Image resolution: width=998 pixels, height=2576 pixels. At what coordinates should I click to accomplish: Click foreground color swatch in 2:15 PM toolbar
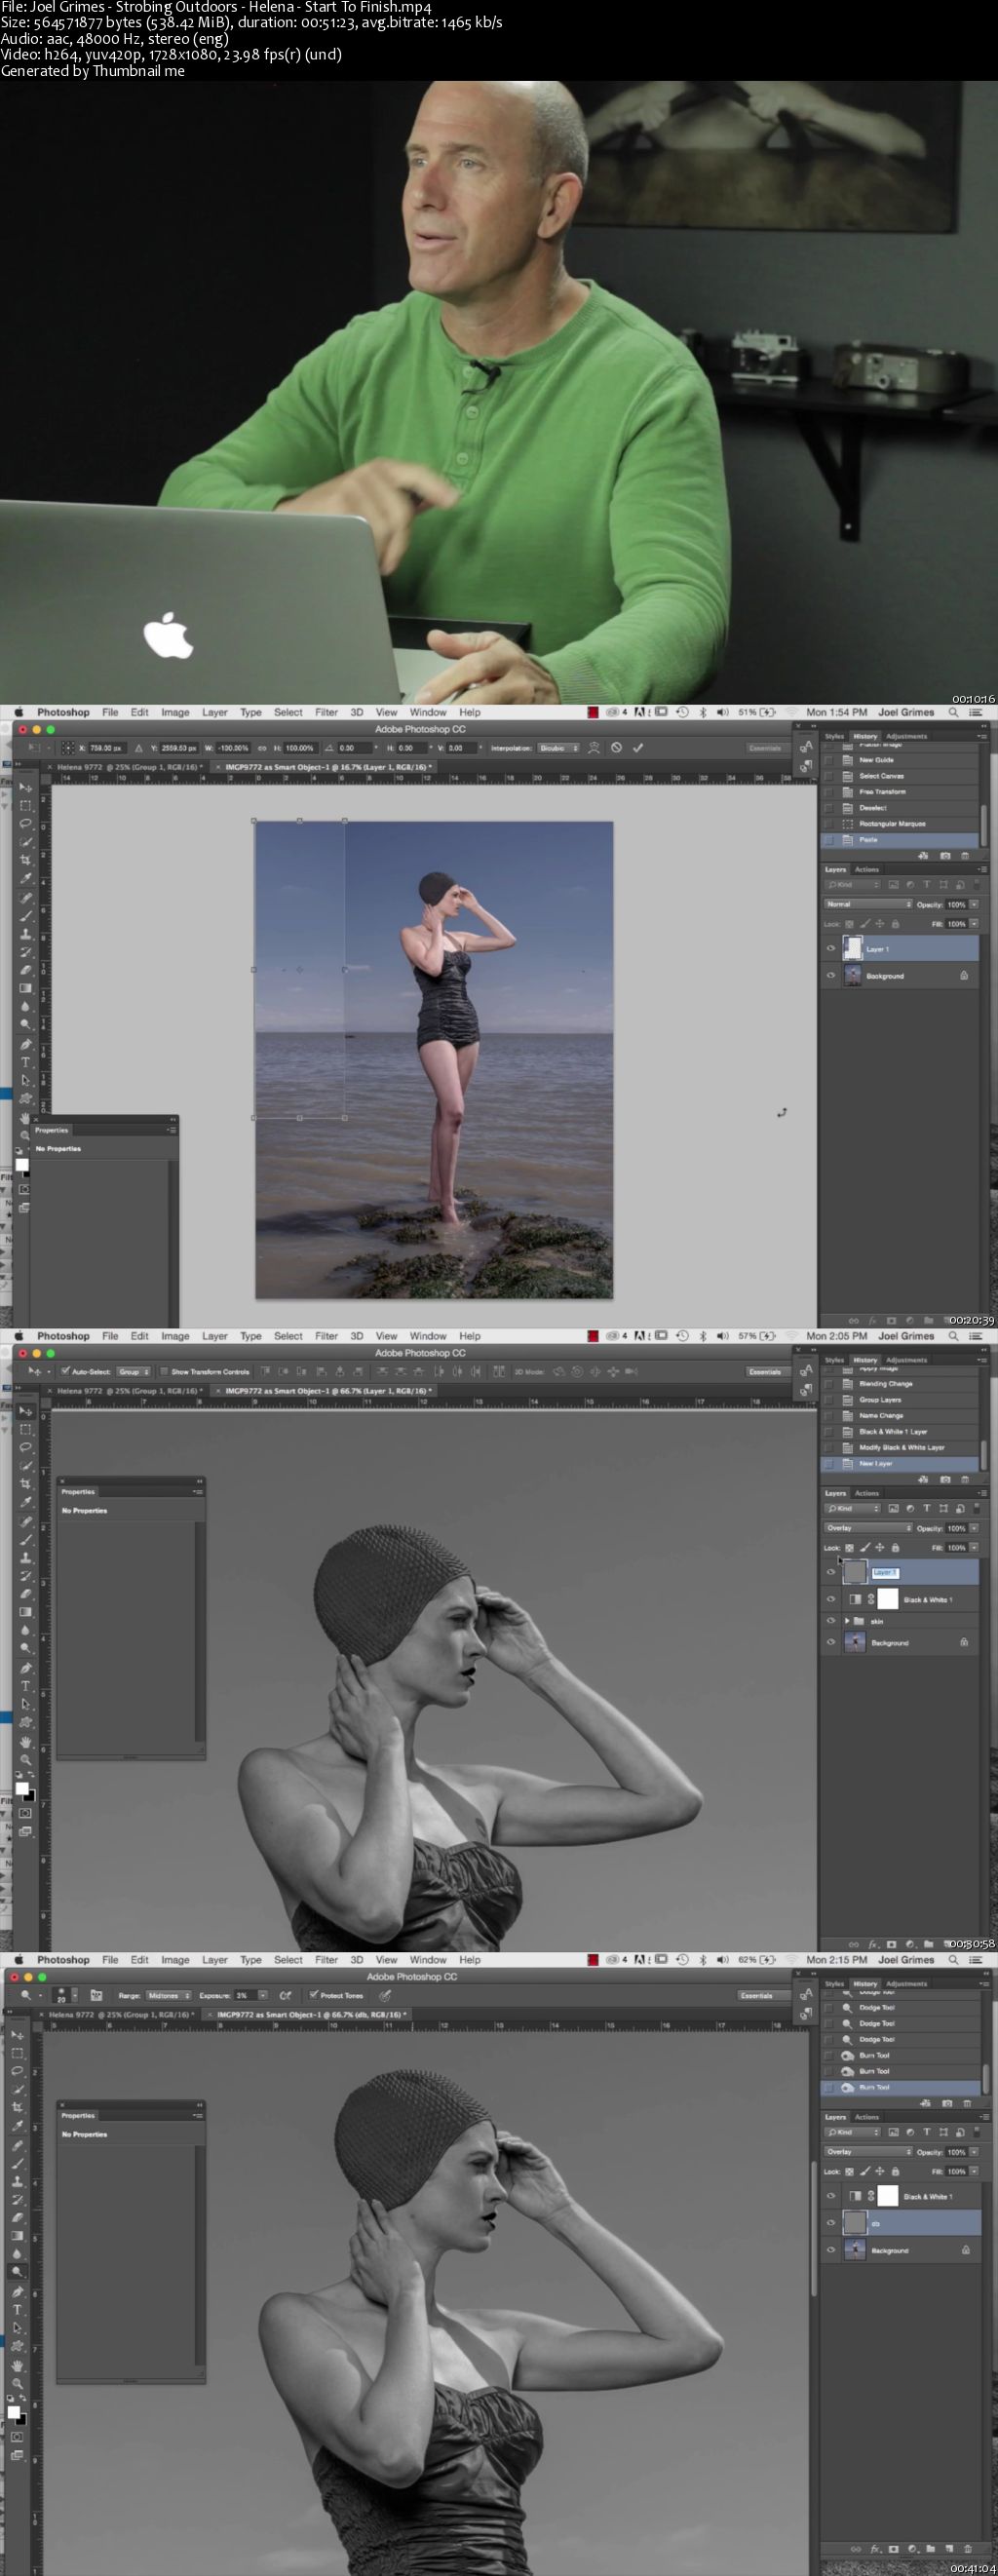click(x=13, y=2413)
